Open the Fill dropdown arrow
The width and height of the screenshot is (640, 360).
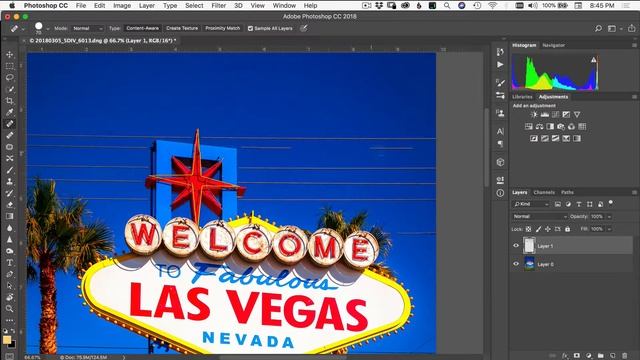(x=609, y=229)
